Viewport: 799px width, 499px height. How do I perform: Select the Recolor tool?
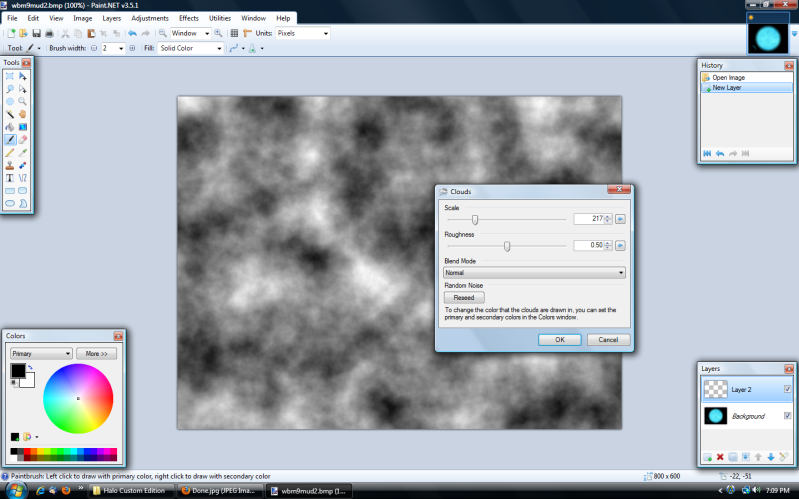point(22,165)
